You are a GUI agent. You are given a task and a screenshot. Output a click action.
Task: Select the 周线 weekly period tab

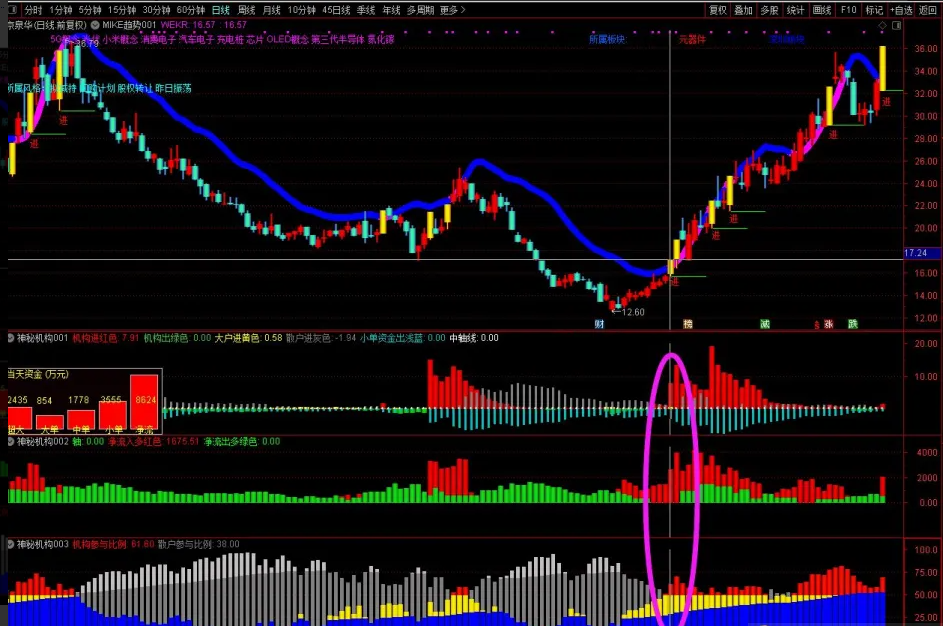pyautogui.click(x=247, y=10)
